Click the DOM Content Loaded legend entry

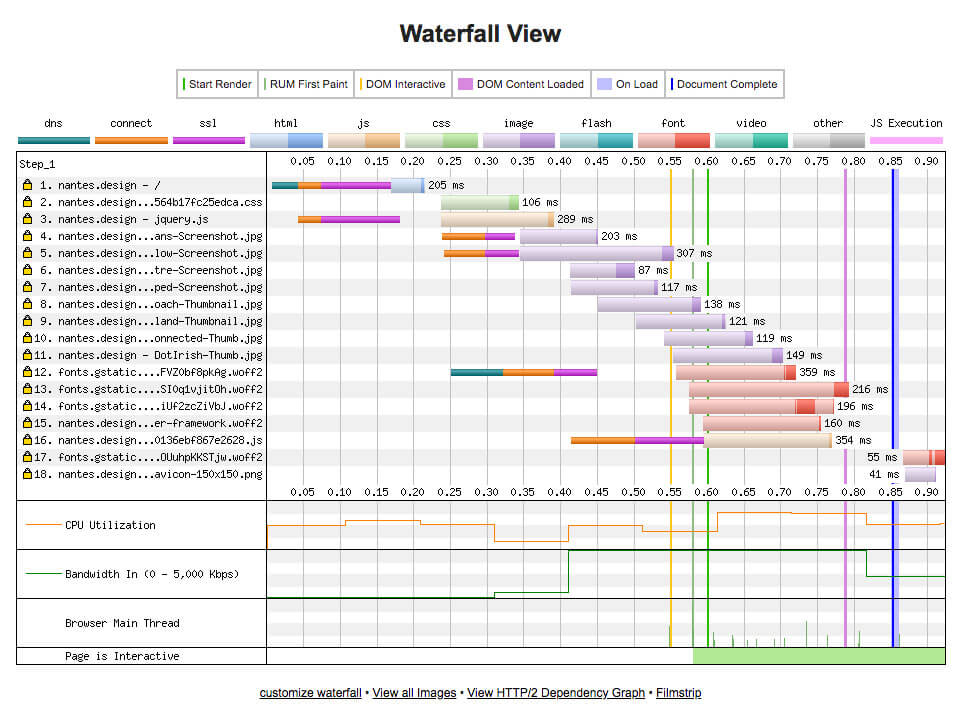click(522, 84)
